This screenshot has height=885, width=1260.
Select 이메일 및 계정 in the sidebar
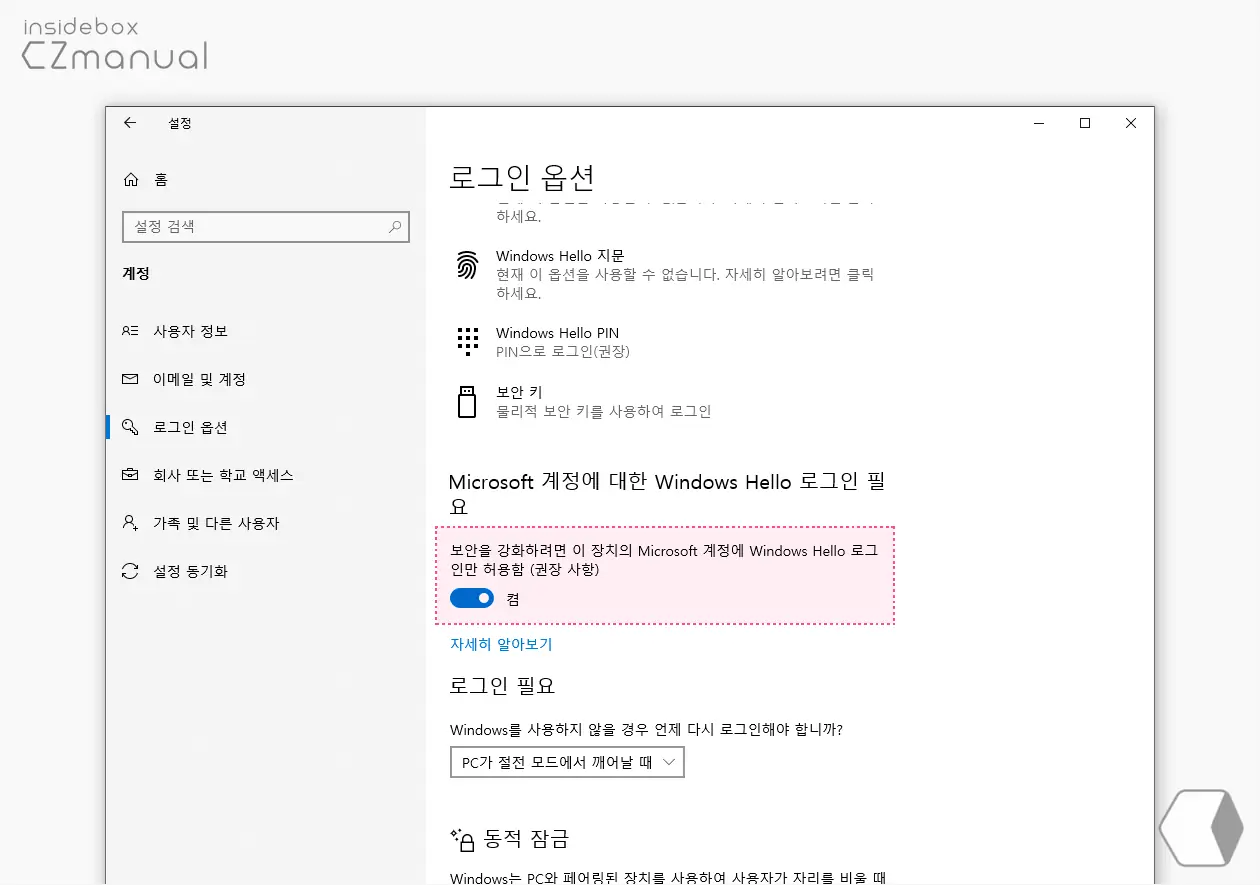tap(199, 379)
